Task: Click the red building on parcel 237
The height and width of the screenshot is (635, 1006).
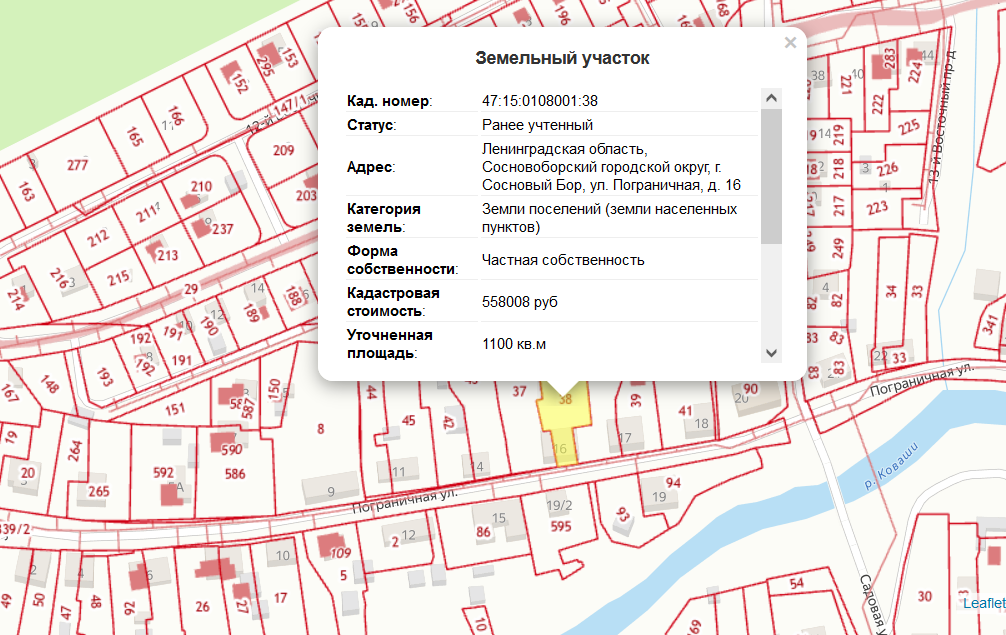Action: (203, 225)
